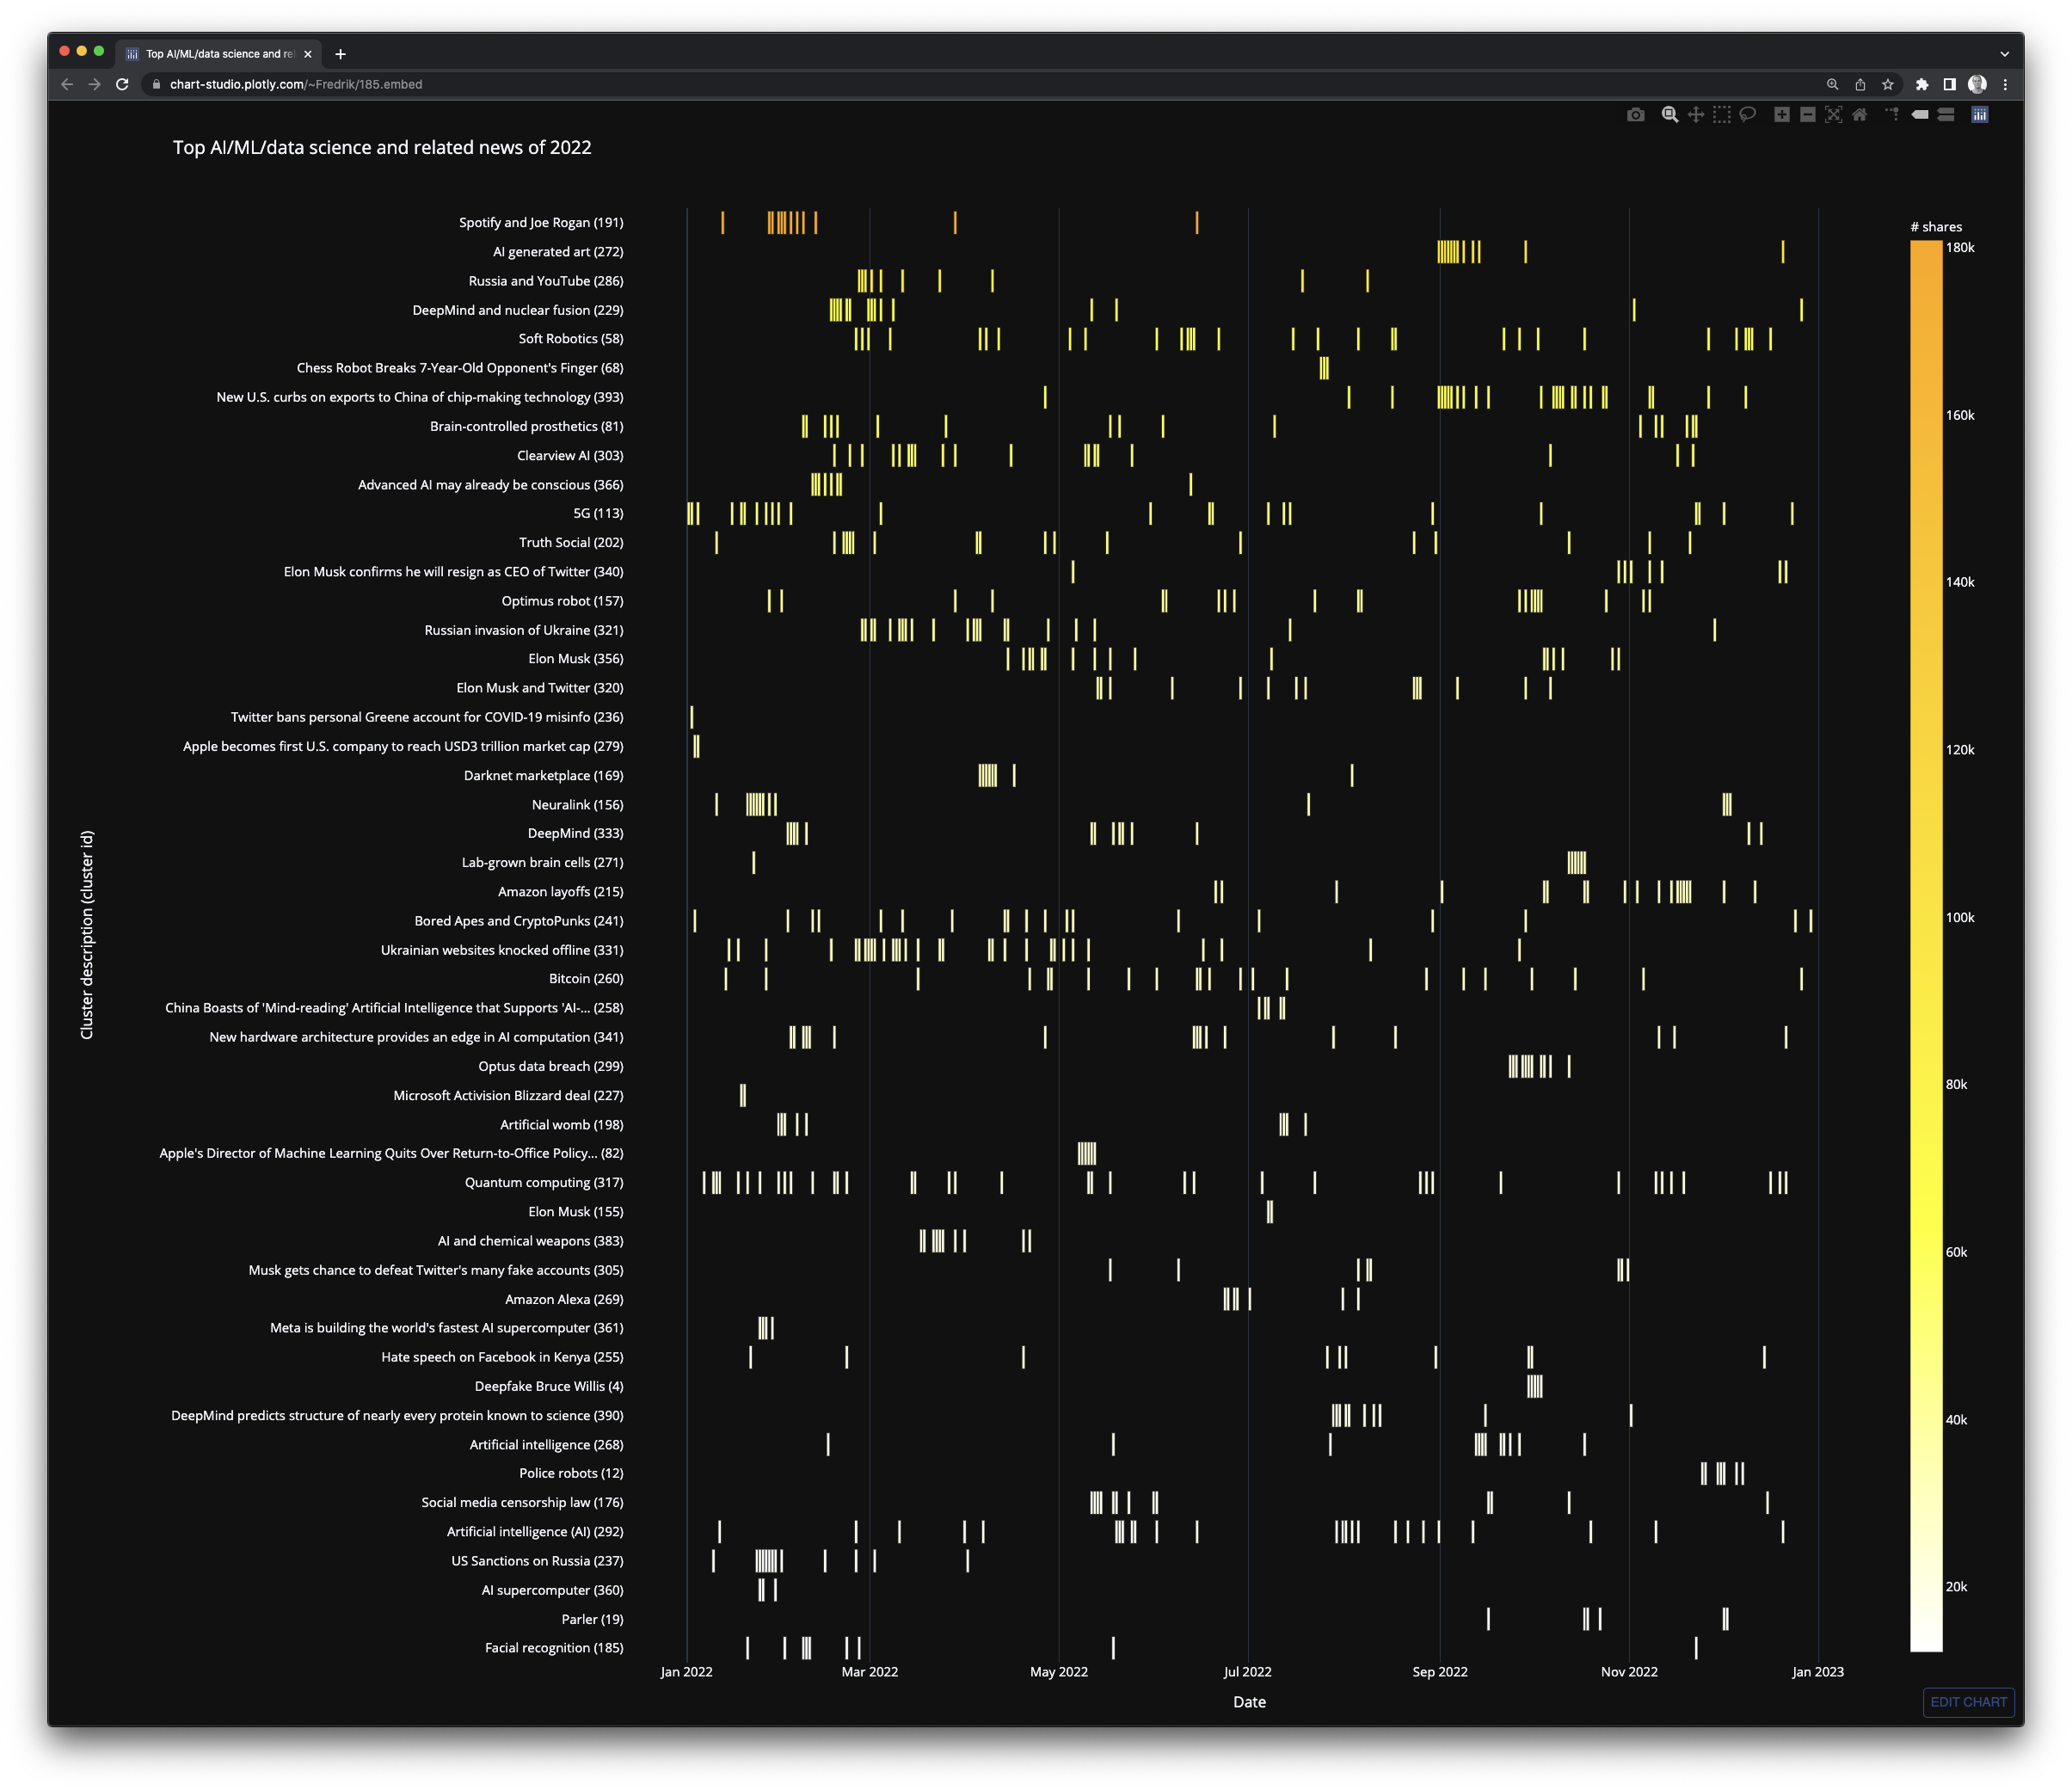Click the 'Parler (19)' label

click(592, 1620)
